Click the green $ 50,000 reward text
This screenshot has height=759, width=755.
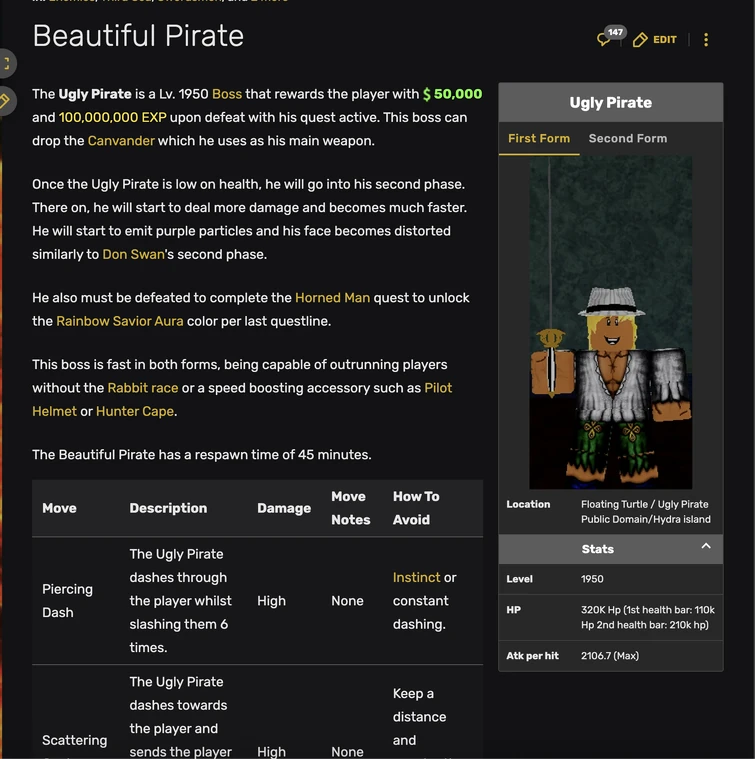(452, 94)
